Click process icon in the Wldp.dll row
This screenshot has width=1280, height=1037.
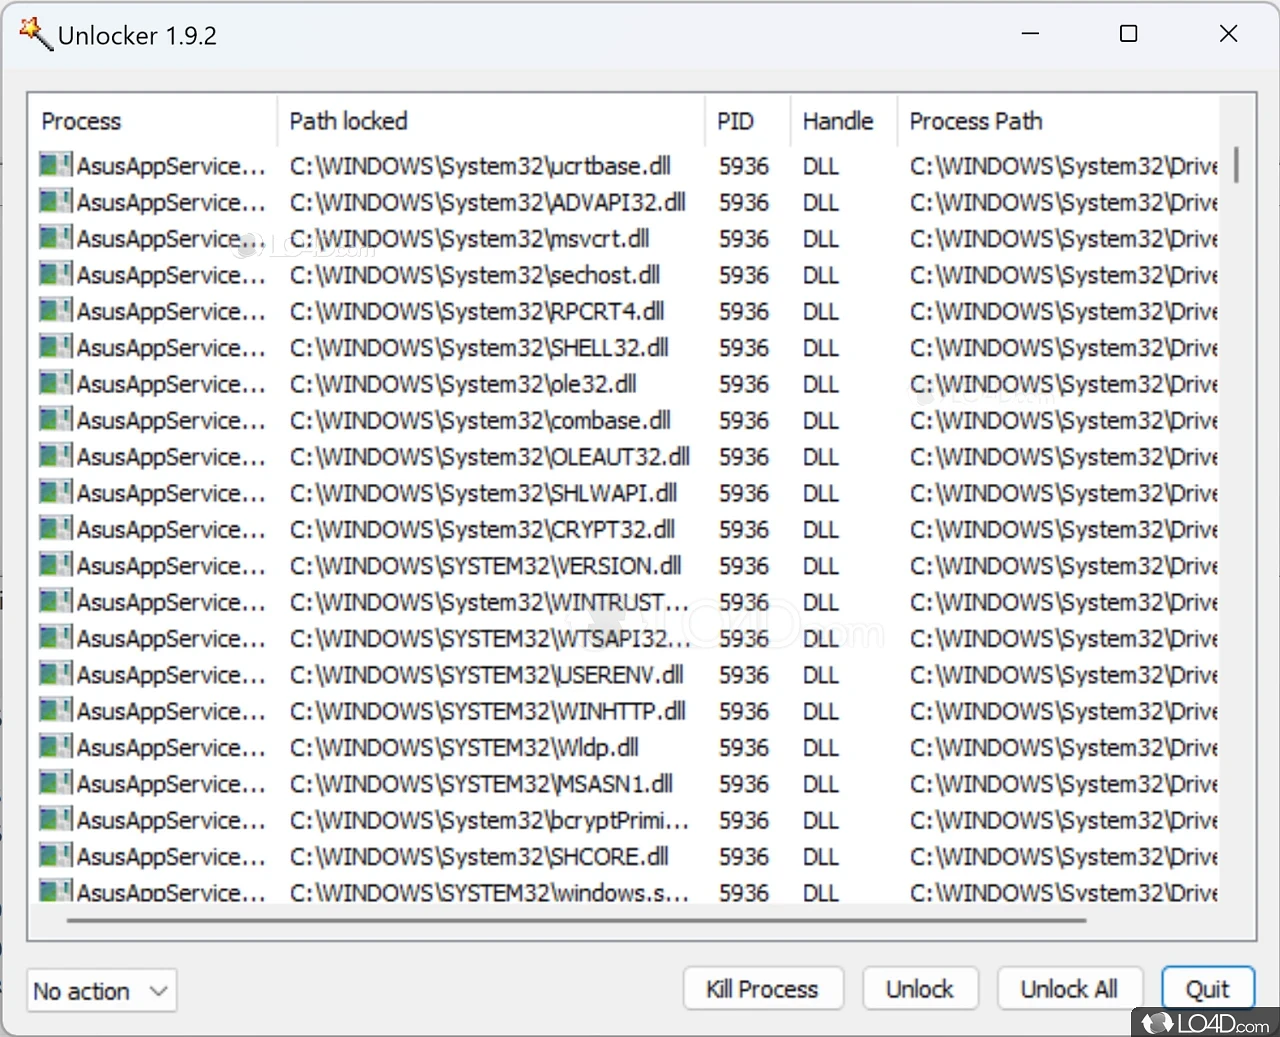pos(56,747)
